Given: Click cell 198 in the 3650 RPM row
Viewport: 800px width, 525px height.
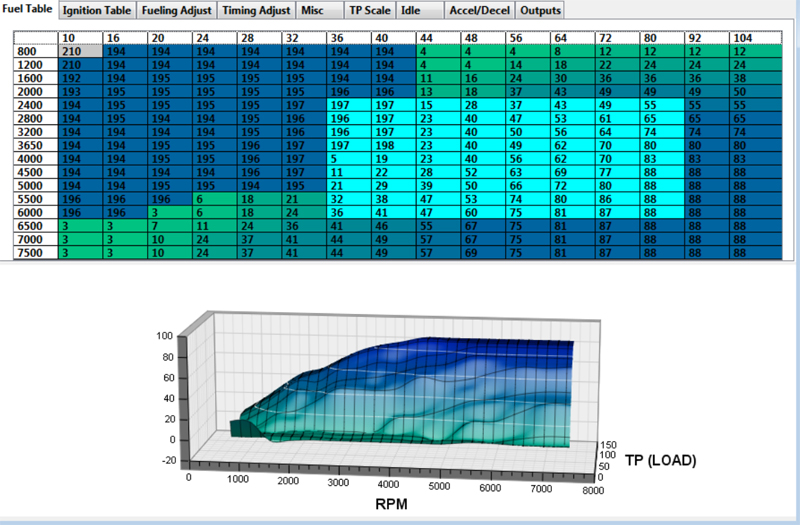Looking at the screenshot, I should [x=385, y=144].
